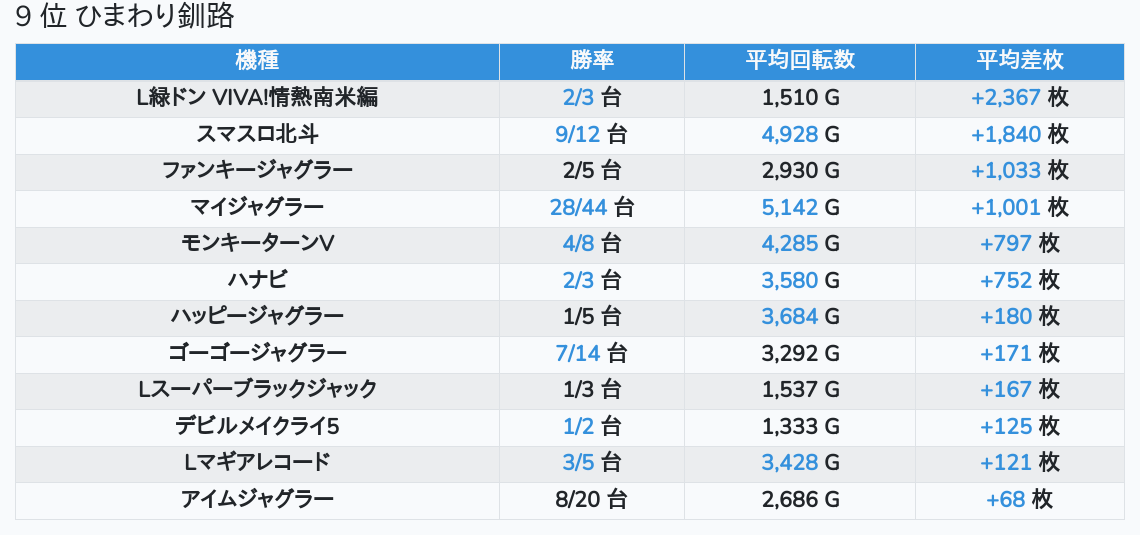Click the ハナビ machine name
The width and height of the screenshot is (1140, 535).
click(x=257, y=280)
